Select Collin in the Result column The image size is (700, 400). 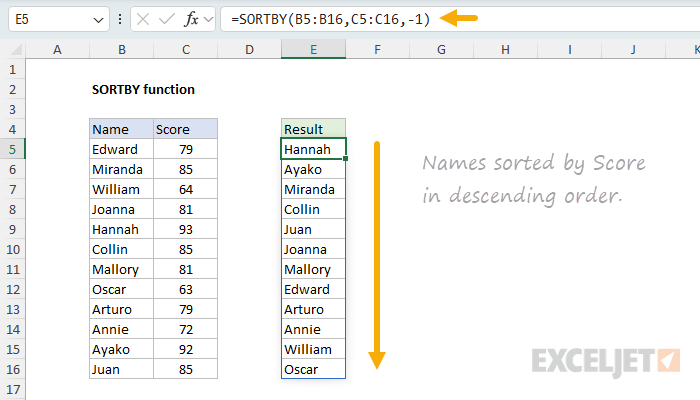(x=313, y=209)
